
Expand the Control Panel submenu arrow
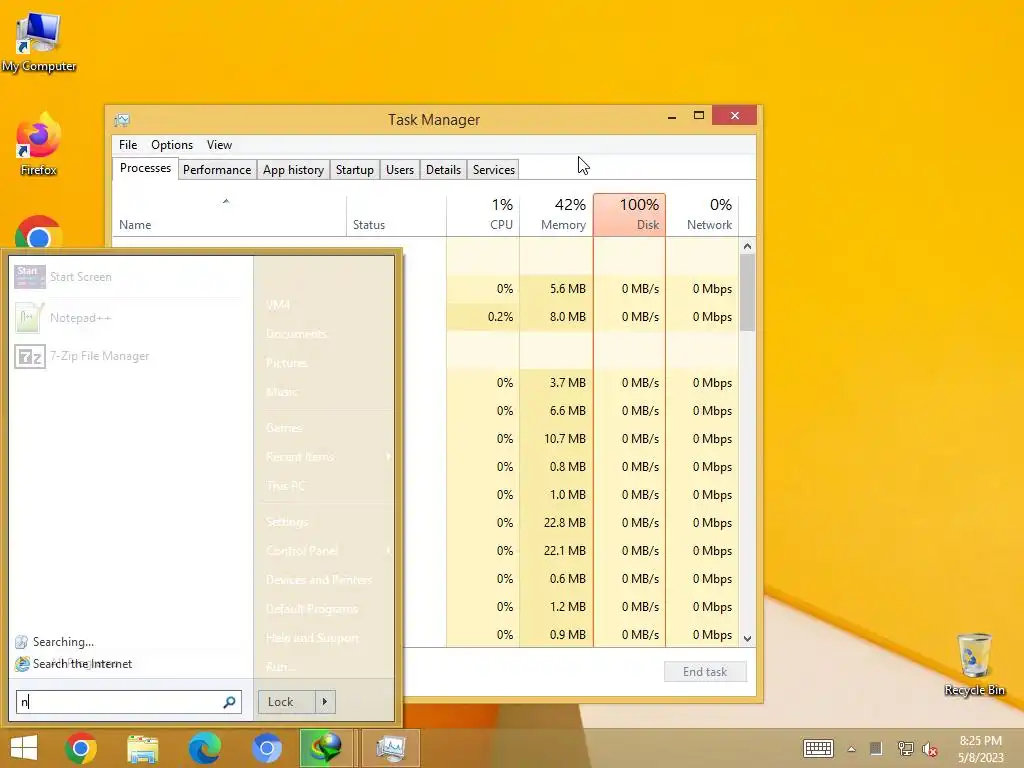[389, 551]
